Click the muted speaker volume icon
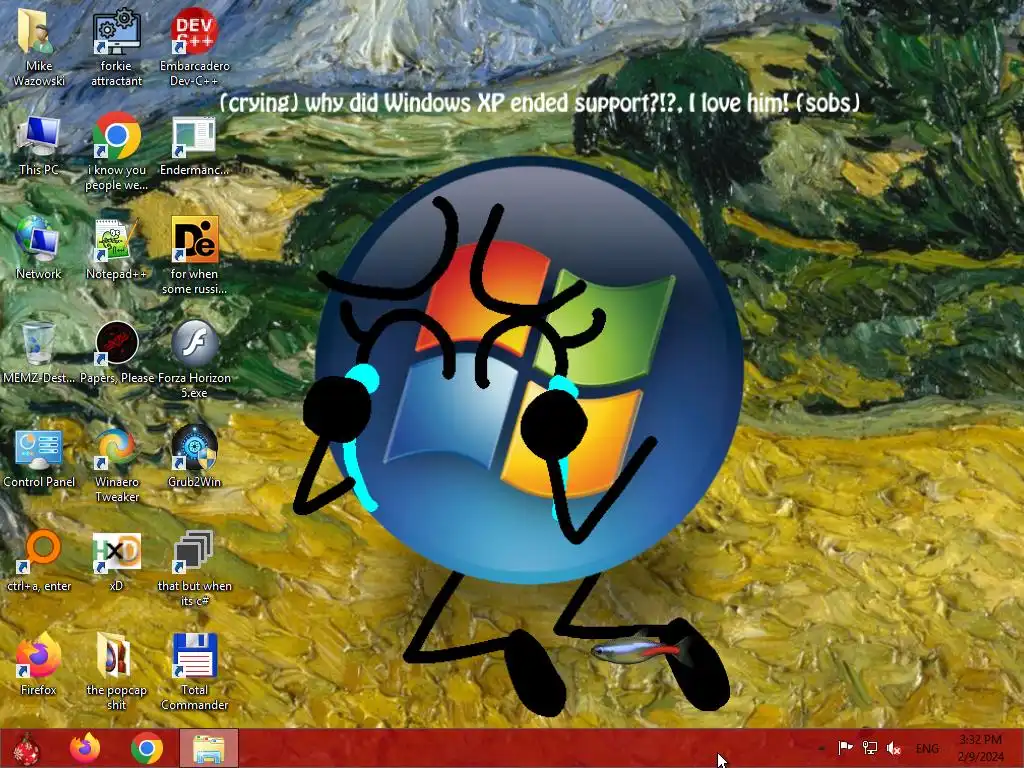 [x=893, y=748]
